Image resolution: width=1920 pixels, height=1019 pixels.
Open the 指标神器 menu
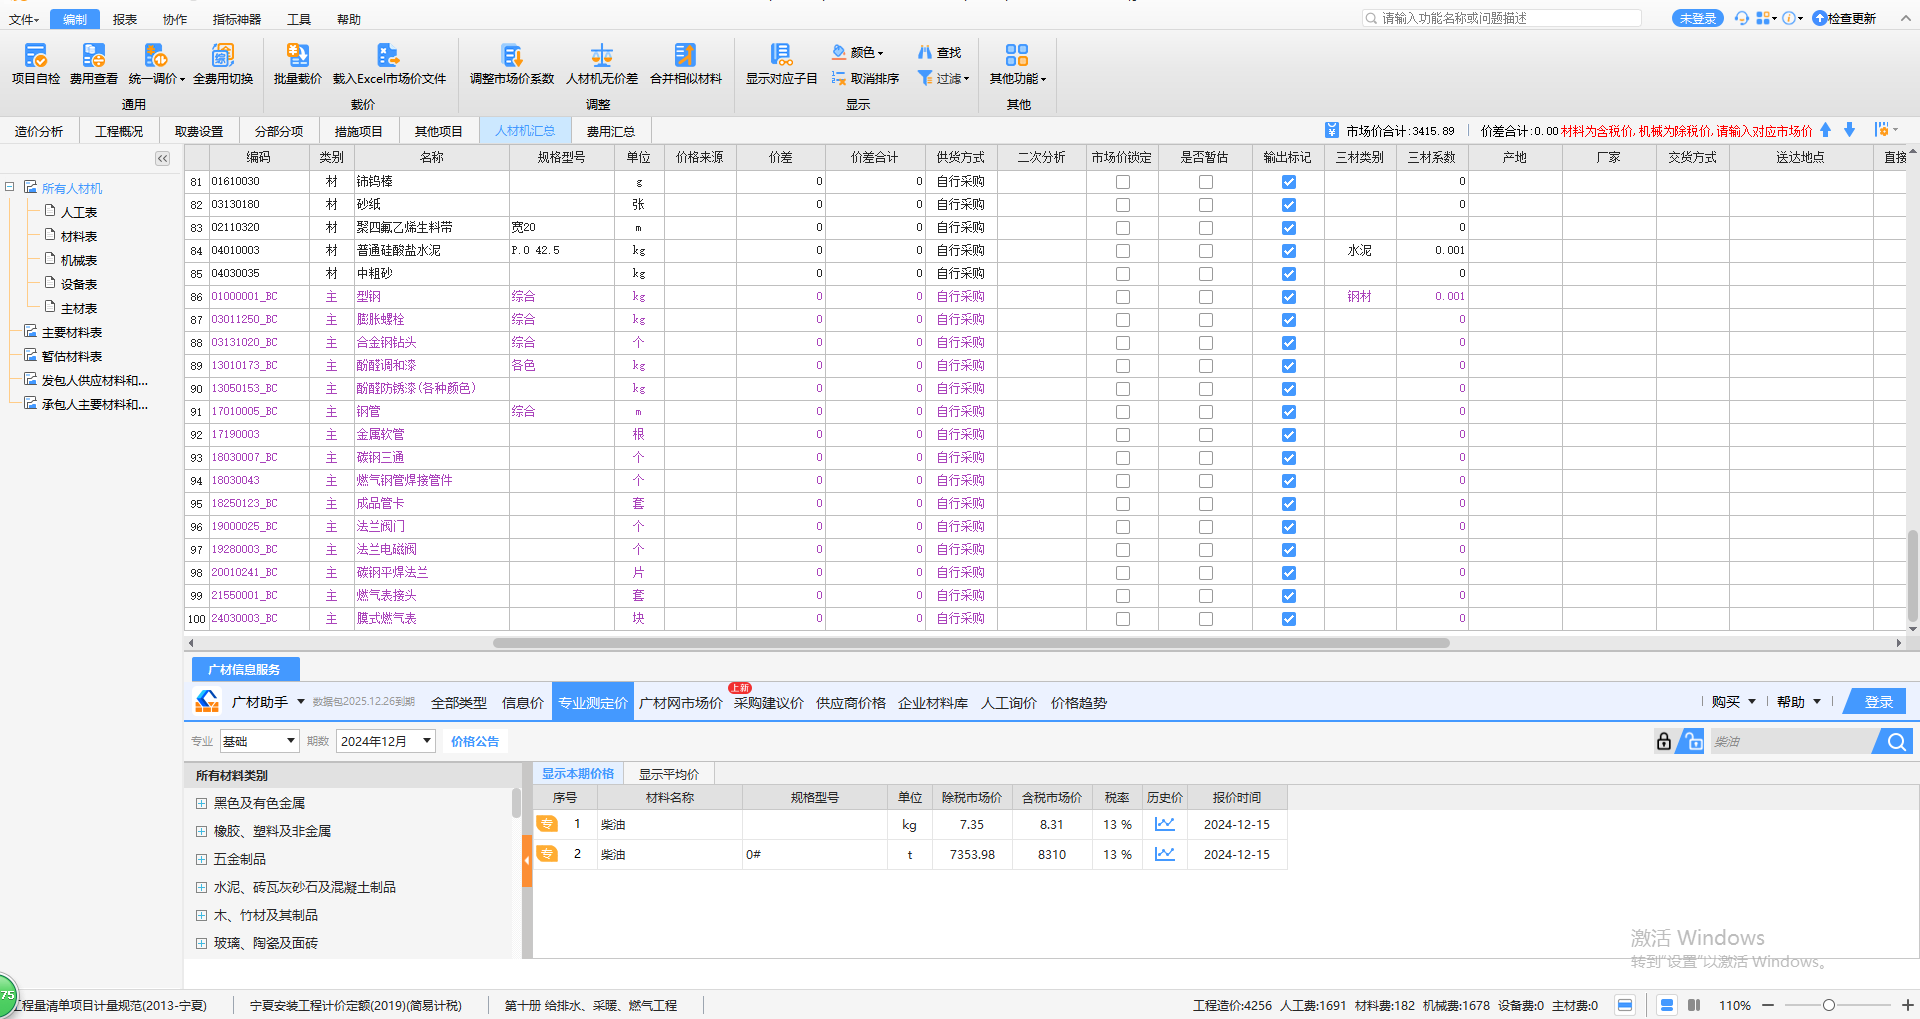237,19
